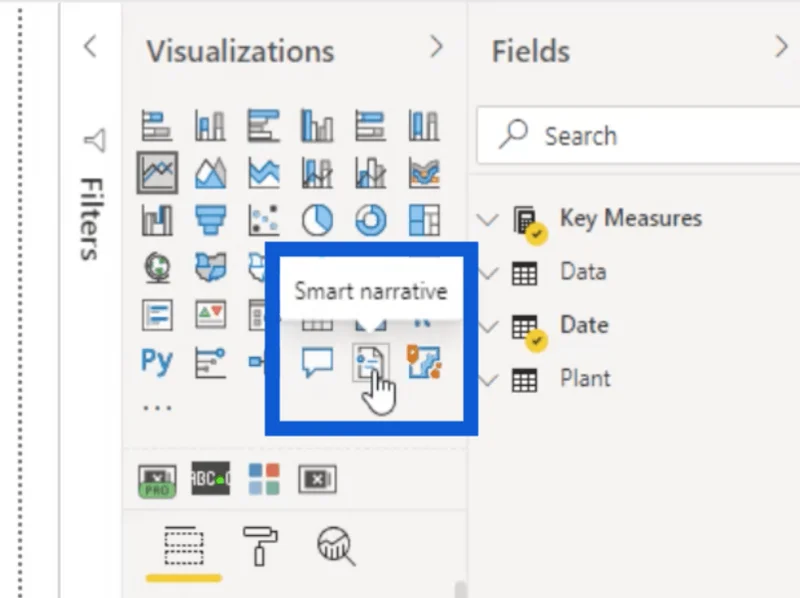The height and width of the screenshot is (598, 800).
Task: Insert the Key influencers visual
Action: click(210, 362)
